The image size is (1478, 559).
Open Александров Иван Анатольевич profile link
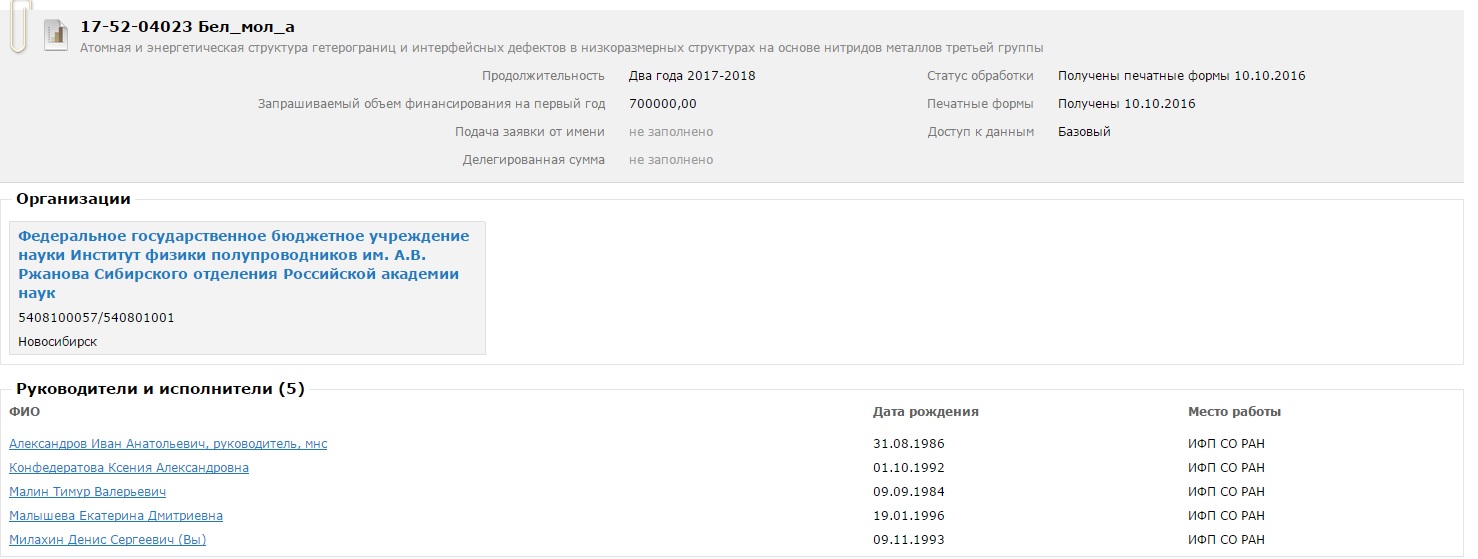[x=168, y=444]
